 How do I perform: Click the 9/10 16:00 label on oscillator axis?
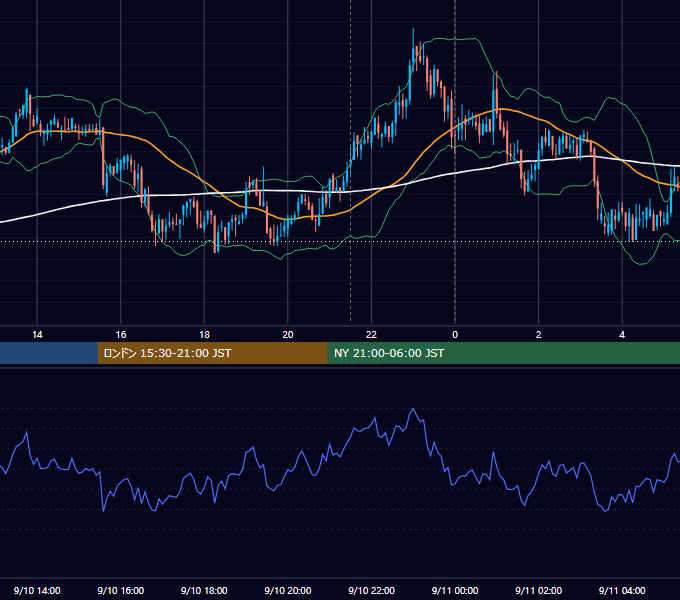(x=121, y=590)
